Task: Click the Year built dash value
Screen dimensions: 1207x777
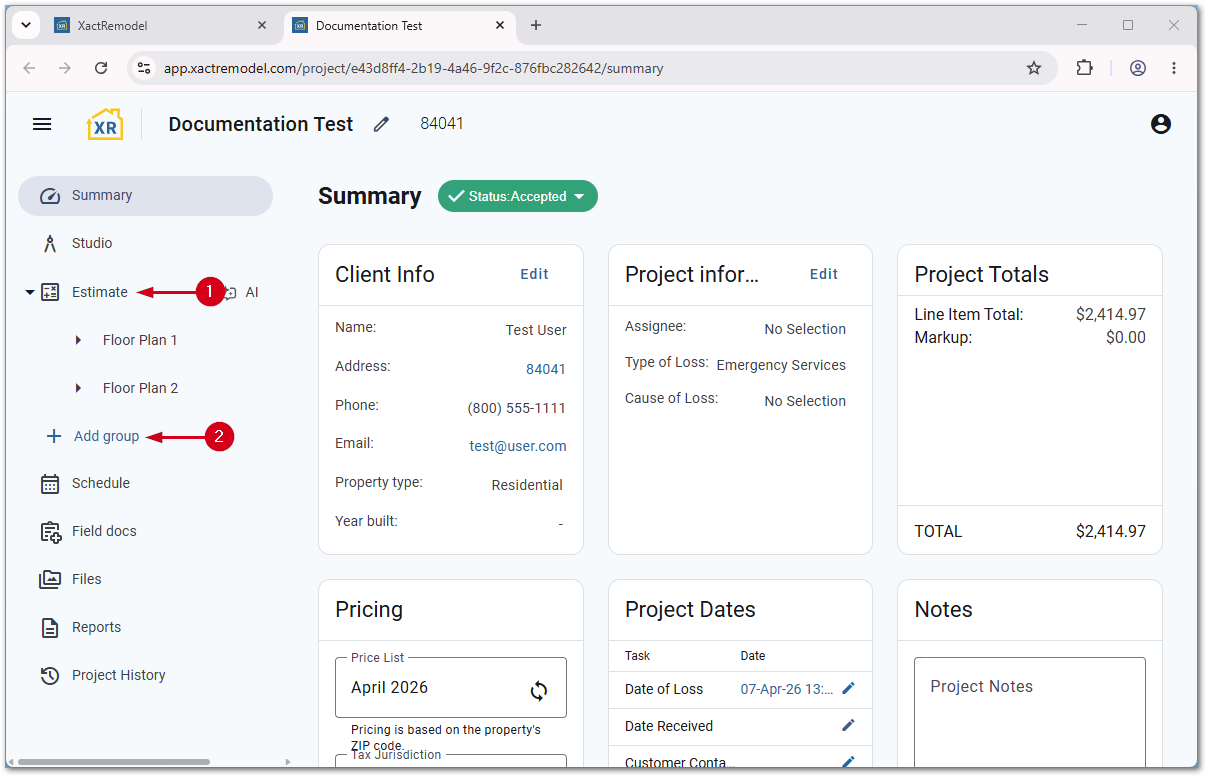Action: coord(561,524)
